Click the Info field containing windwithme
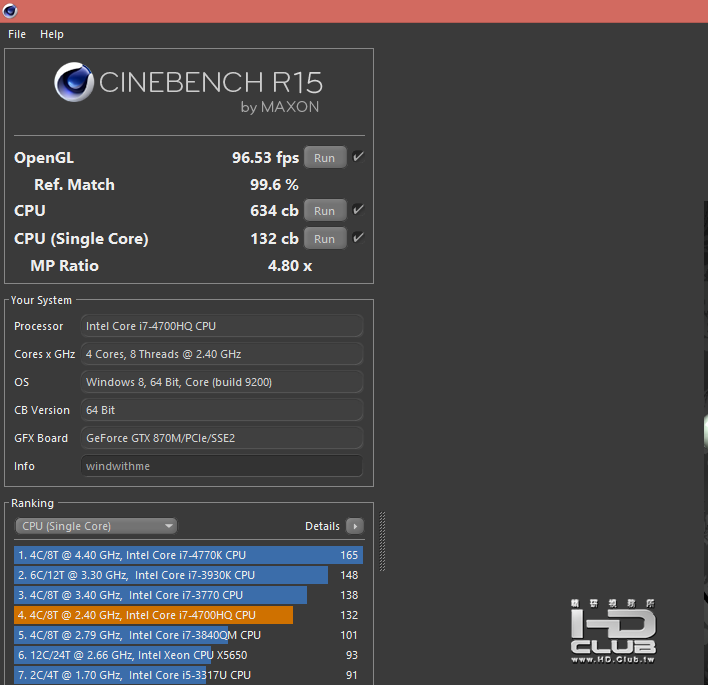The width and height of the screenshot is (708, 685). point(222,466)
